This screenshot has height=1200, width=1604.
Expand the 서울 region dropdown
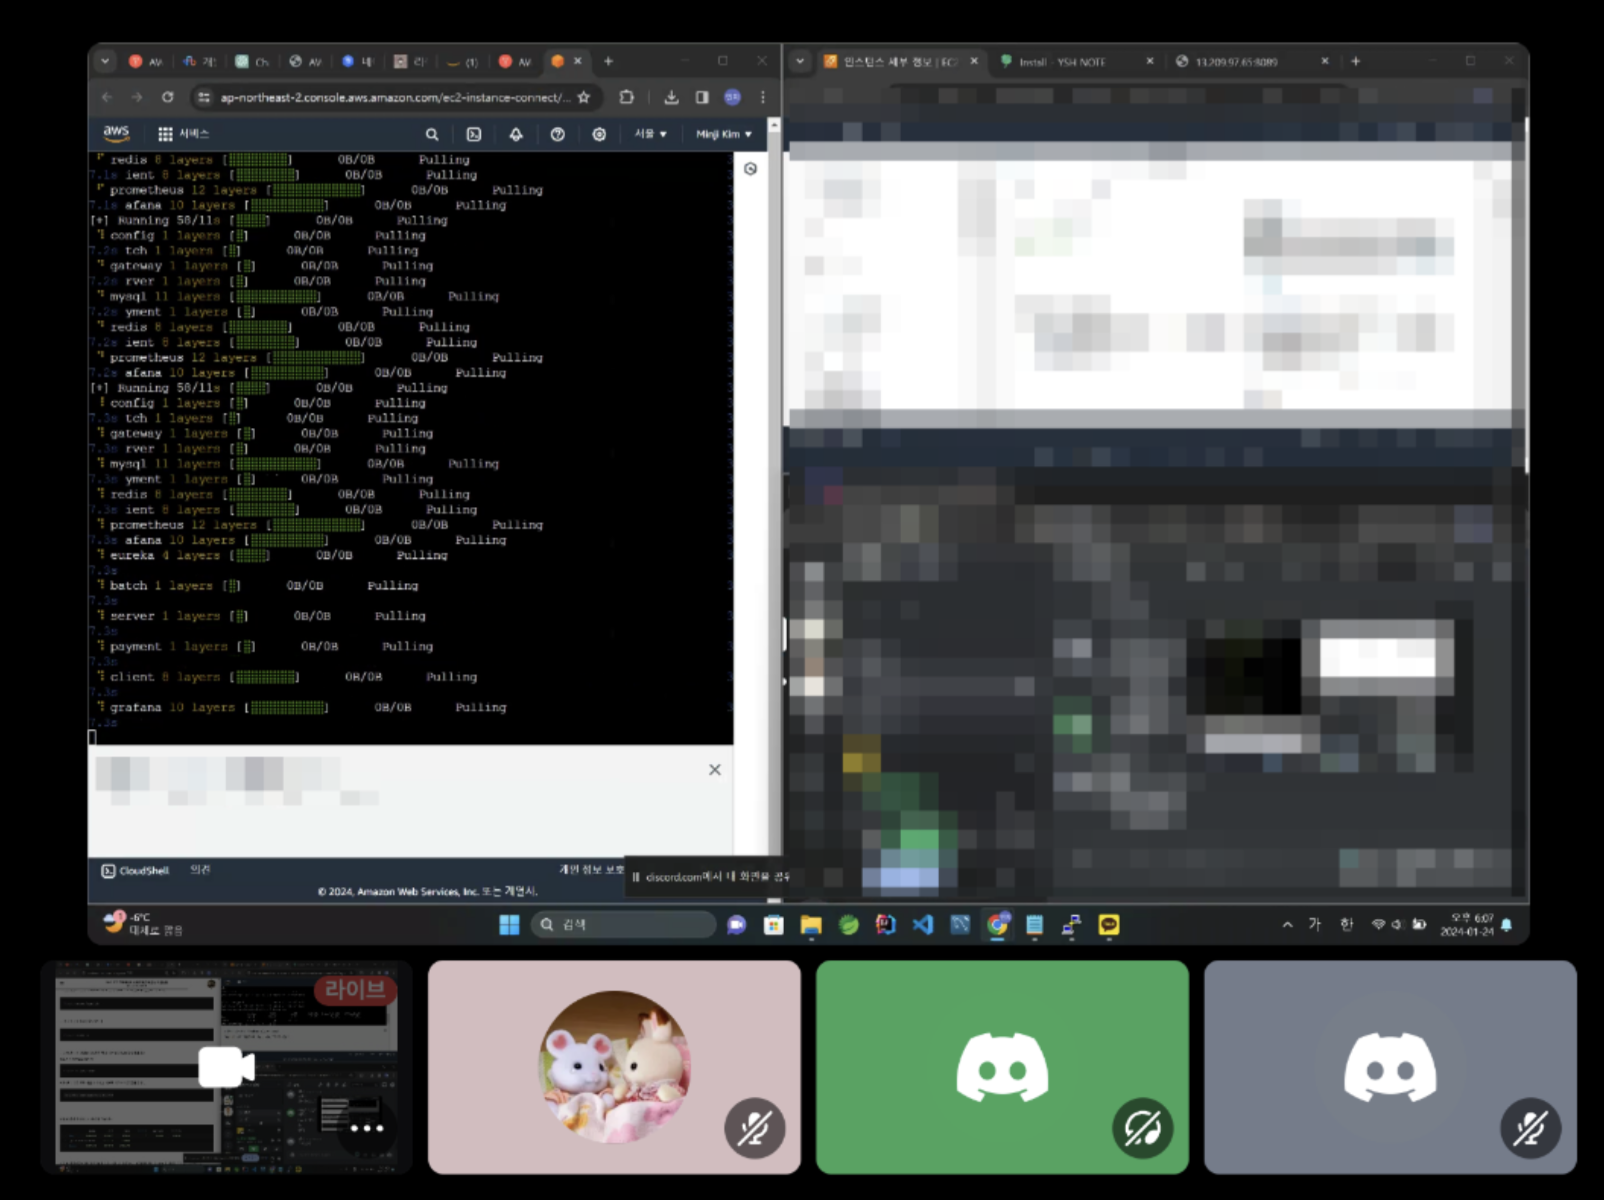[x=650, y=134]
